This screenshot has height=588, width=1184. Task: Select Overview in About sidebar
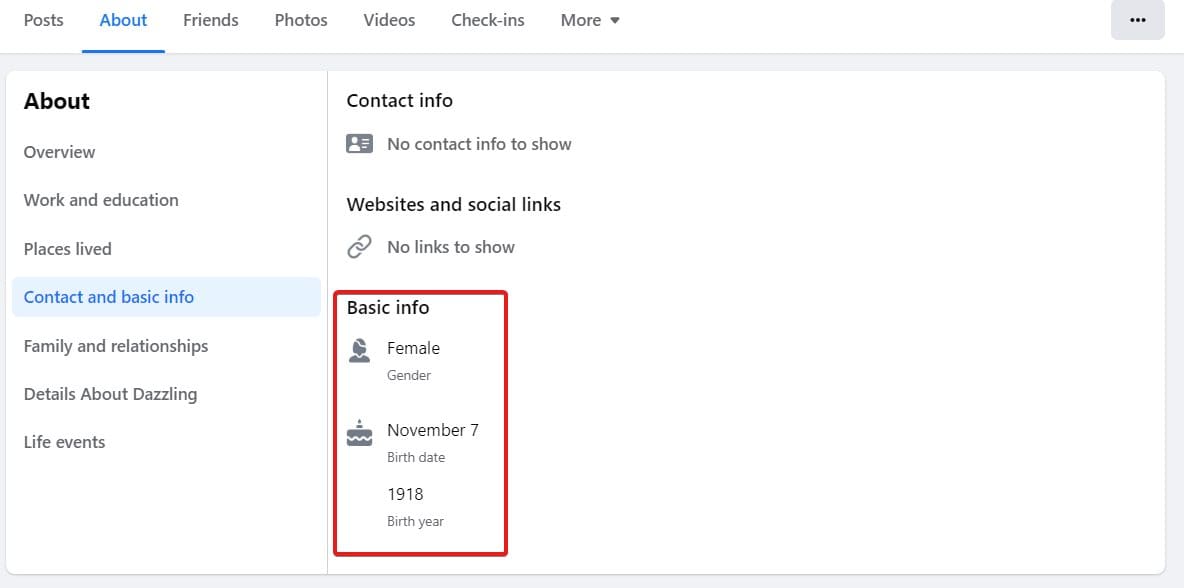coord(60,152)
